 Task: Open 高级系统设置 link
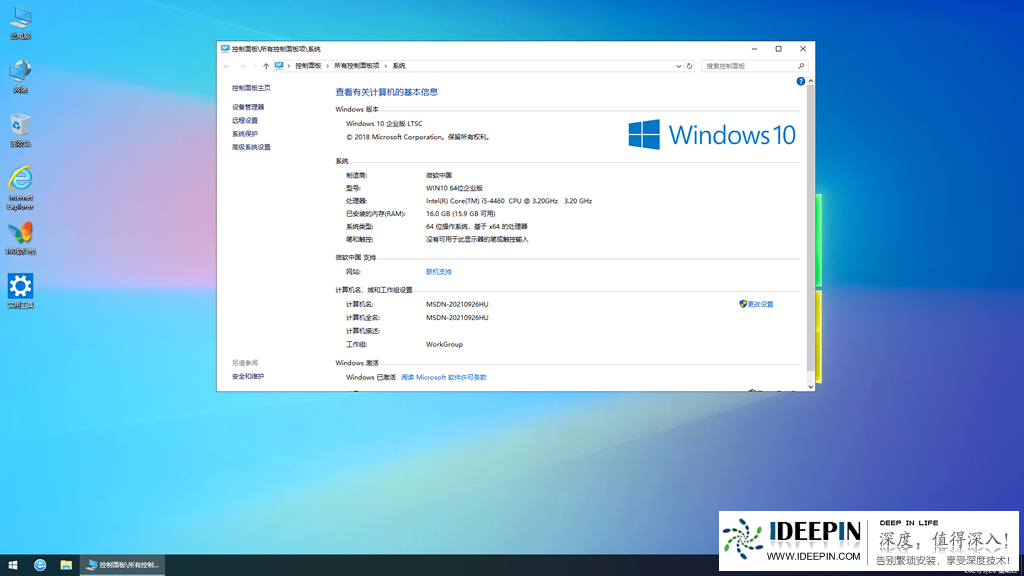[x=251, y=148]
